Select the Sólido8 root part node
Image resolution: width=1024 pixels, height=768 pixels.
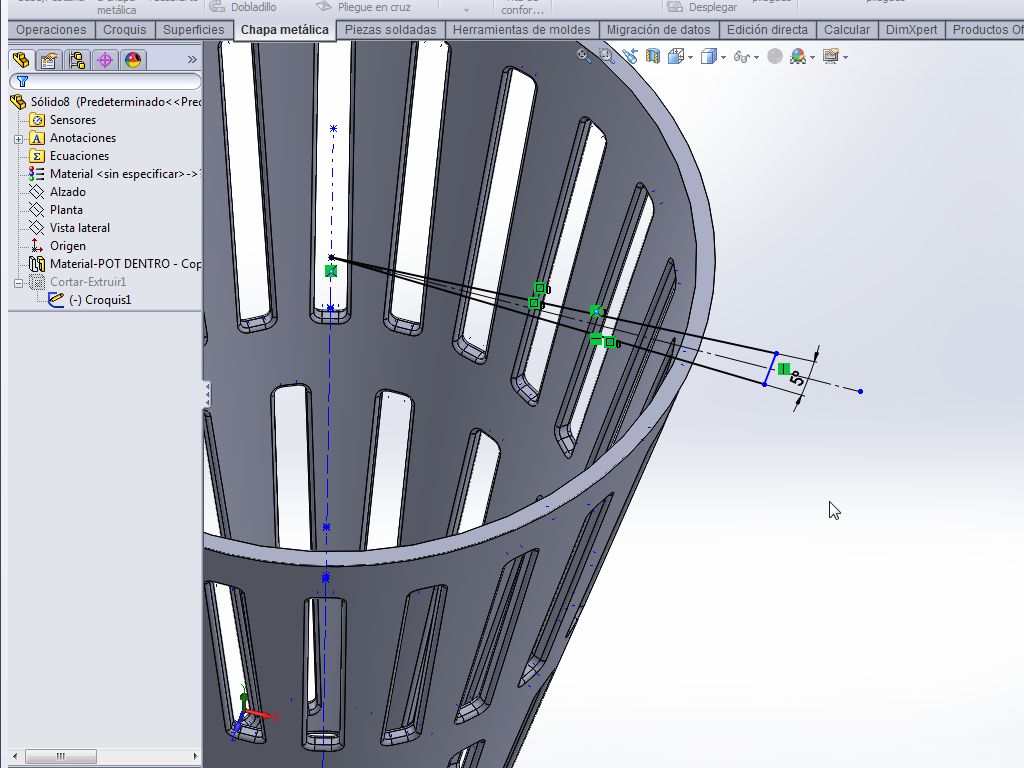click(x=106, y=102)
